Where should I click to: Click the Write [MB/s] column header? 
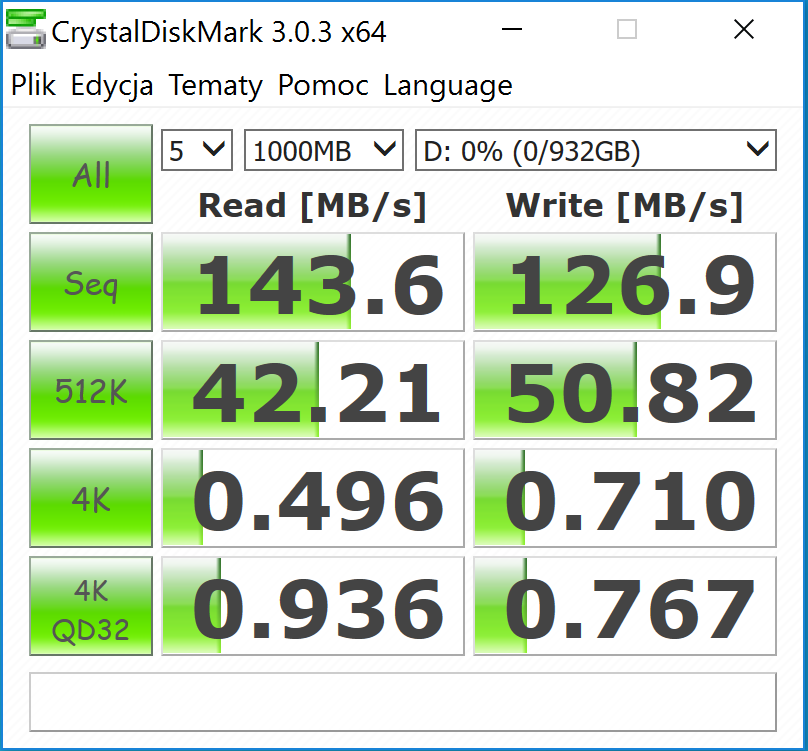click(624, 206)
